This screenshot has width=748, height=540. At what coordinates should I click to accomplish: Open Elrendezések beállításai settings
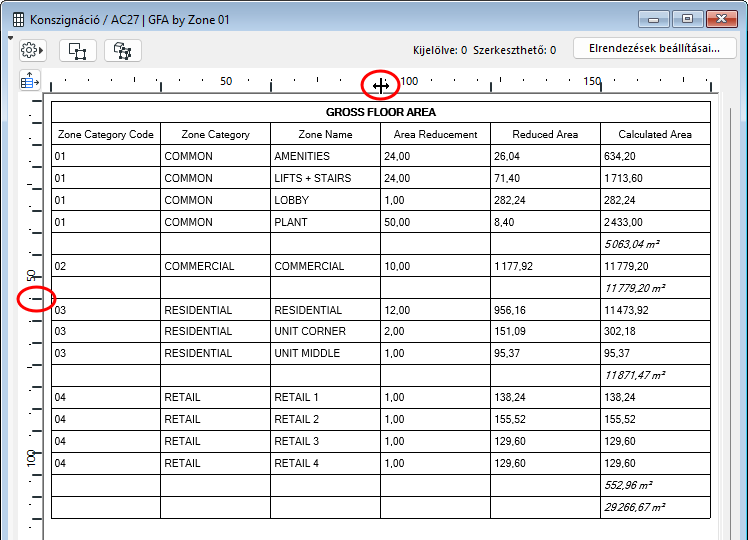point(654,48)
